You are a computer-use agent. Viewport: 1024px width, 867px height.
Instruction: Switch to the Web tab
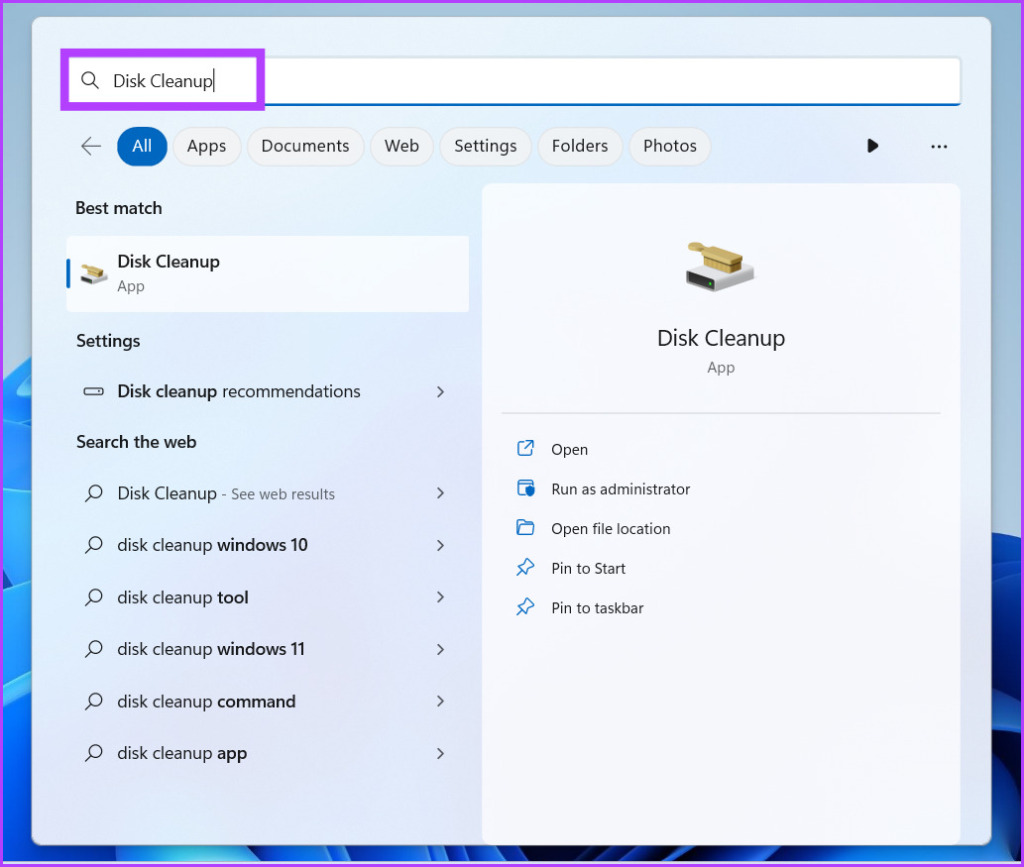[401, 146]
